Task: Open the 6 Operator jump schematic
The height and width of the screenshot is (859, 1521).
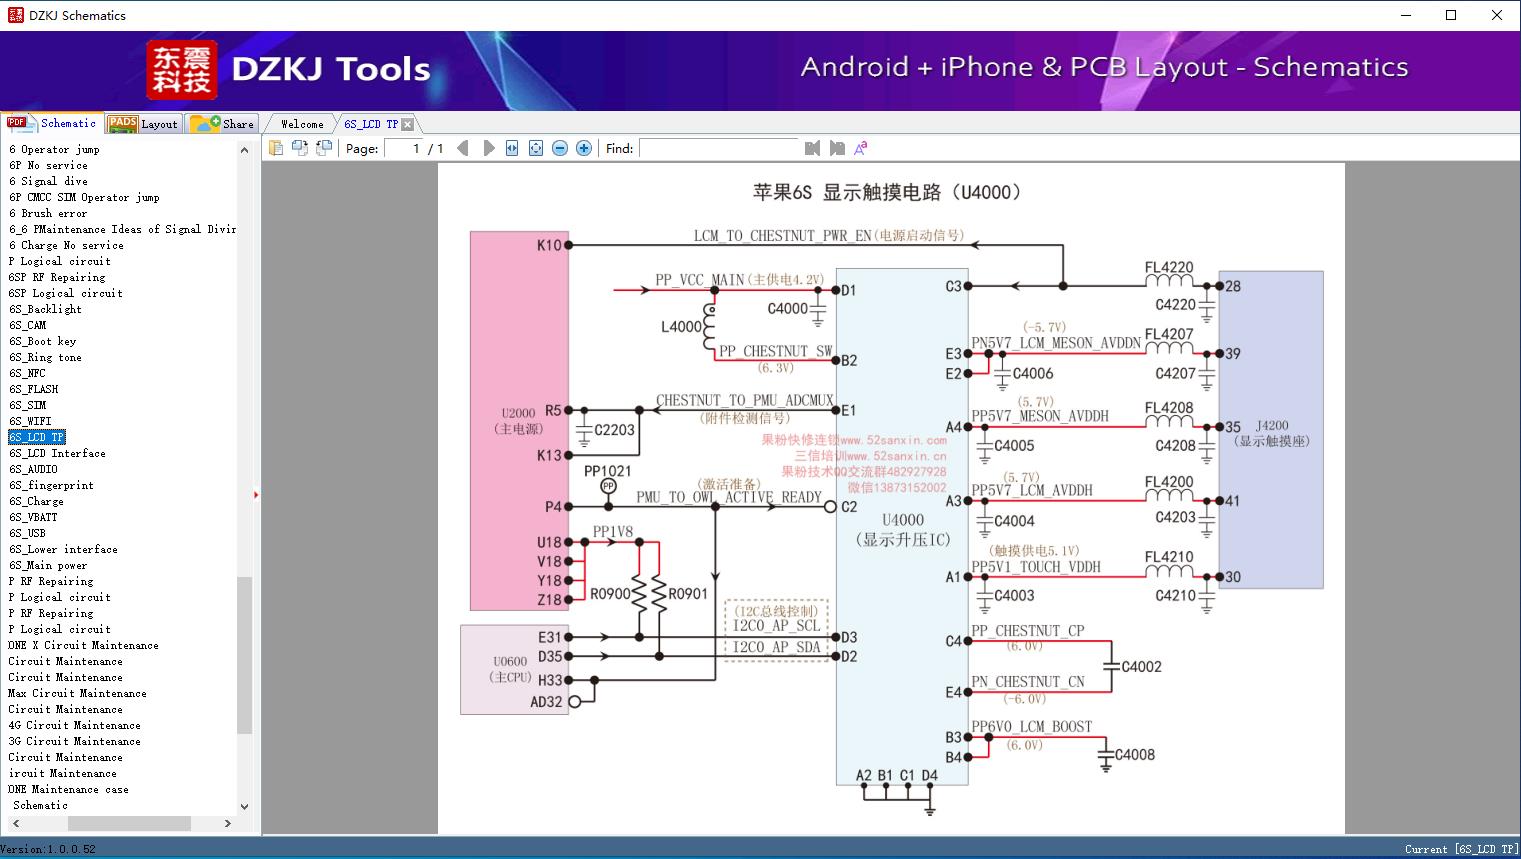Action: 54,149
